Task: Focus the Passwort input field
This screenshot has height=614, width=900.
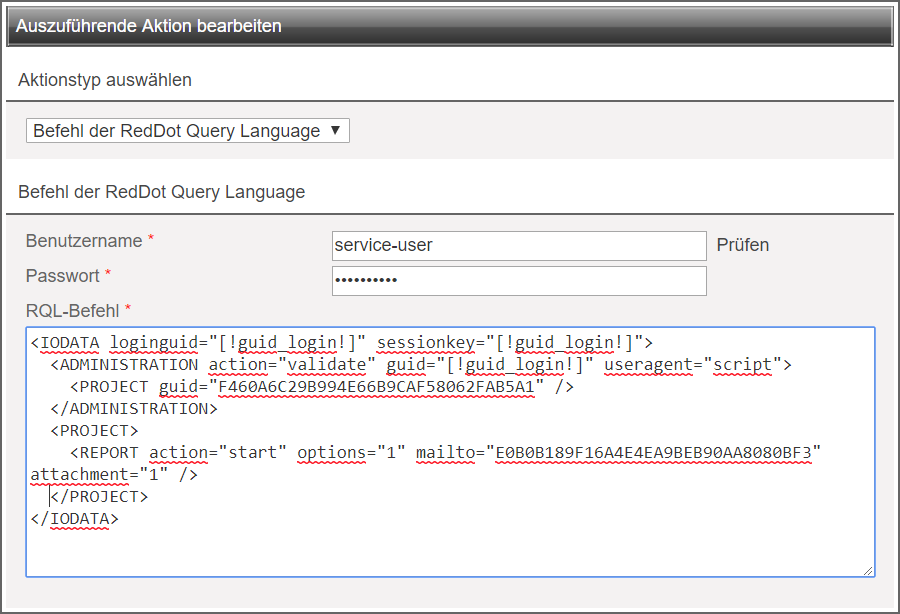Action: [x=519, y=281]
